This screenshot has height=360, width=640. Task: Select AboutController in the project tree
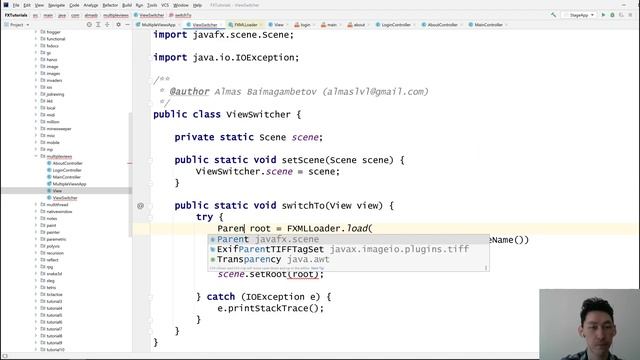64,163
